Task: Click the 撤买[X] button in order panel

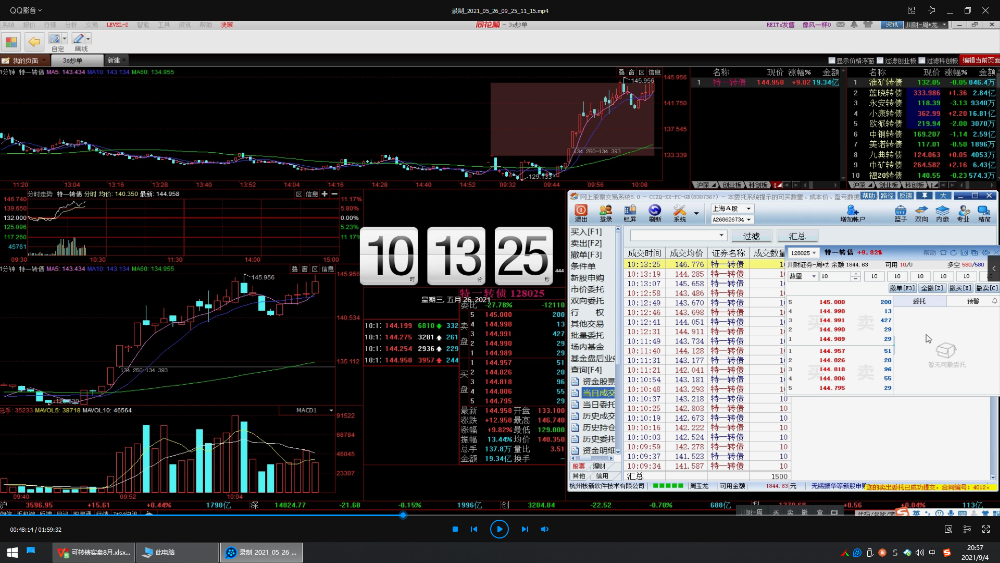Action: [x=960, y=288]
